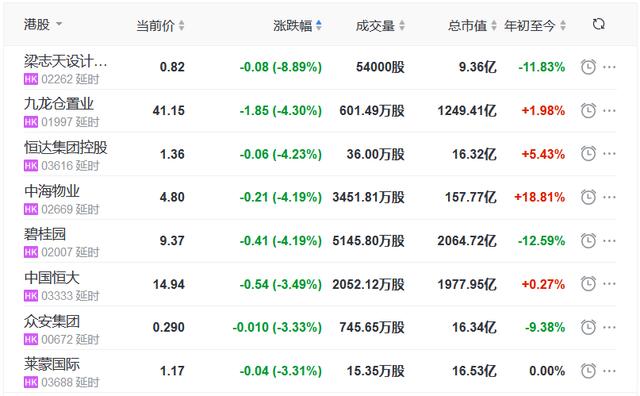Click market cap 2064.72亿
This screenshot has width=640, height=396.
point(467,241)
